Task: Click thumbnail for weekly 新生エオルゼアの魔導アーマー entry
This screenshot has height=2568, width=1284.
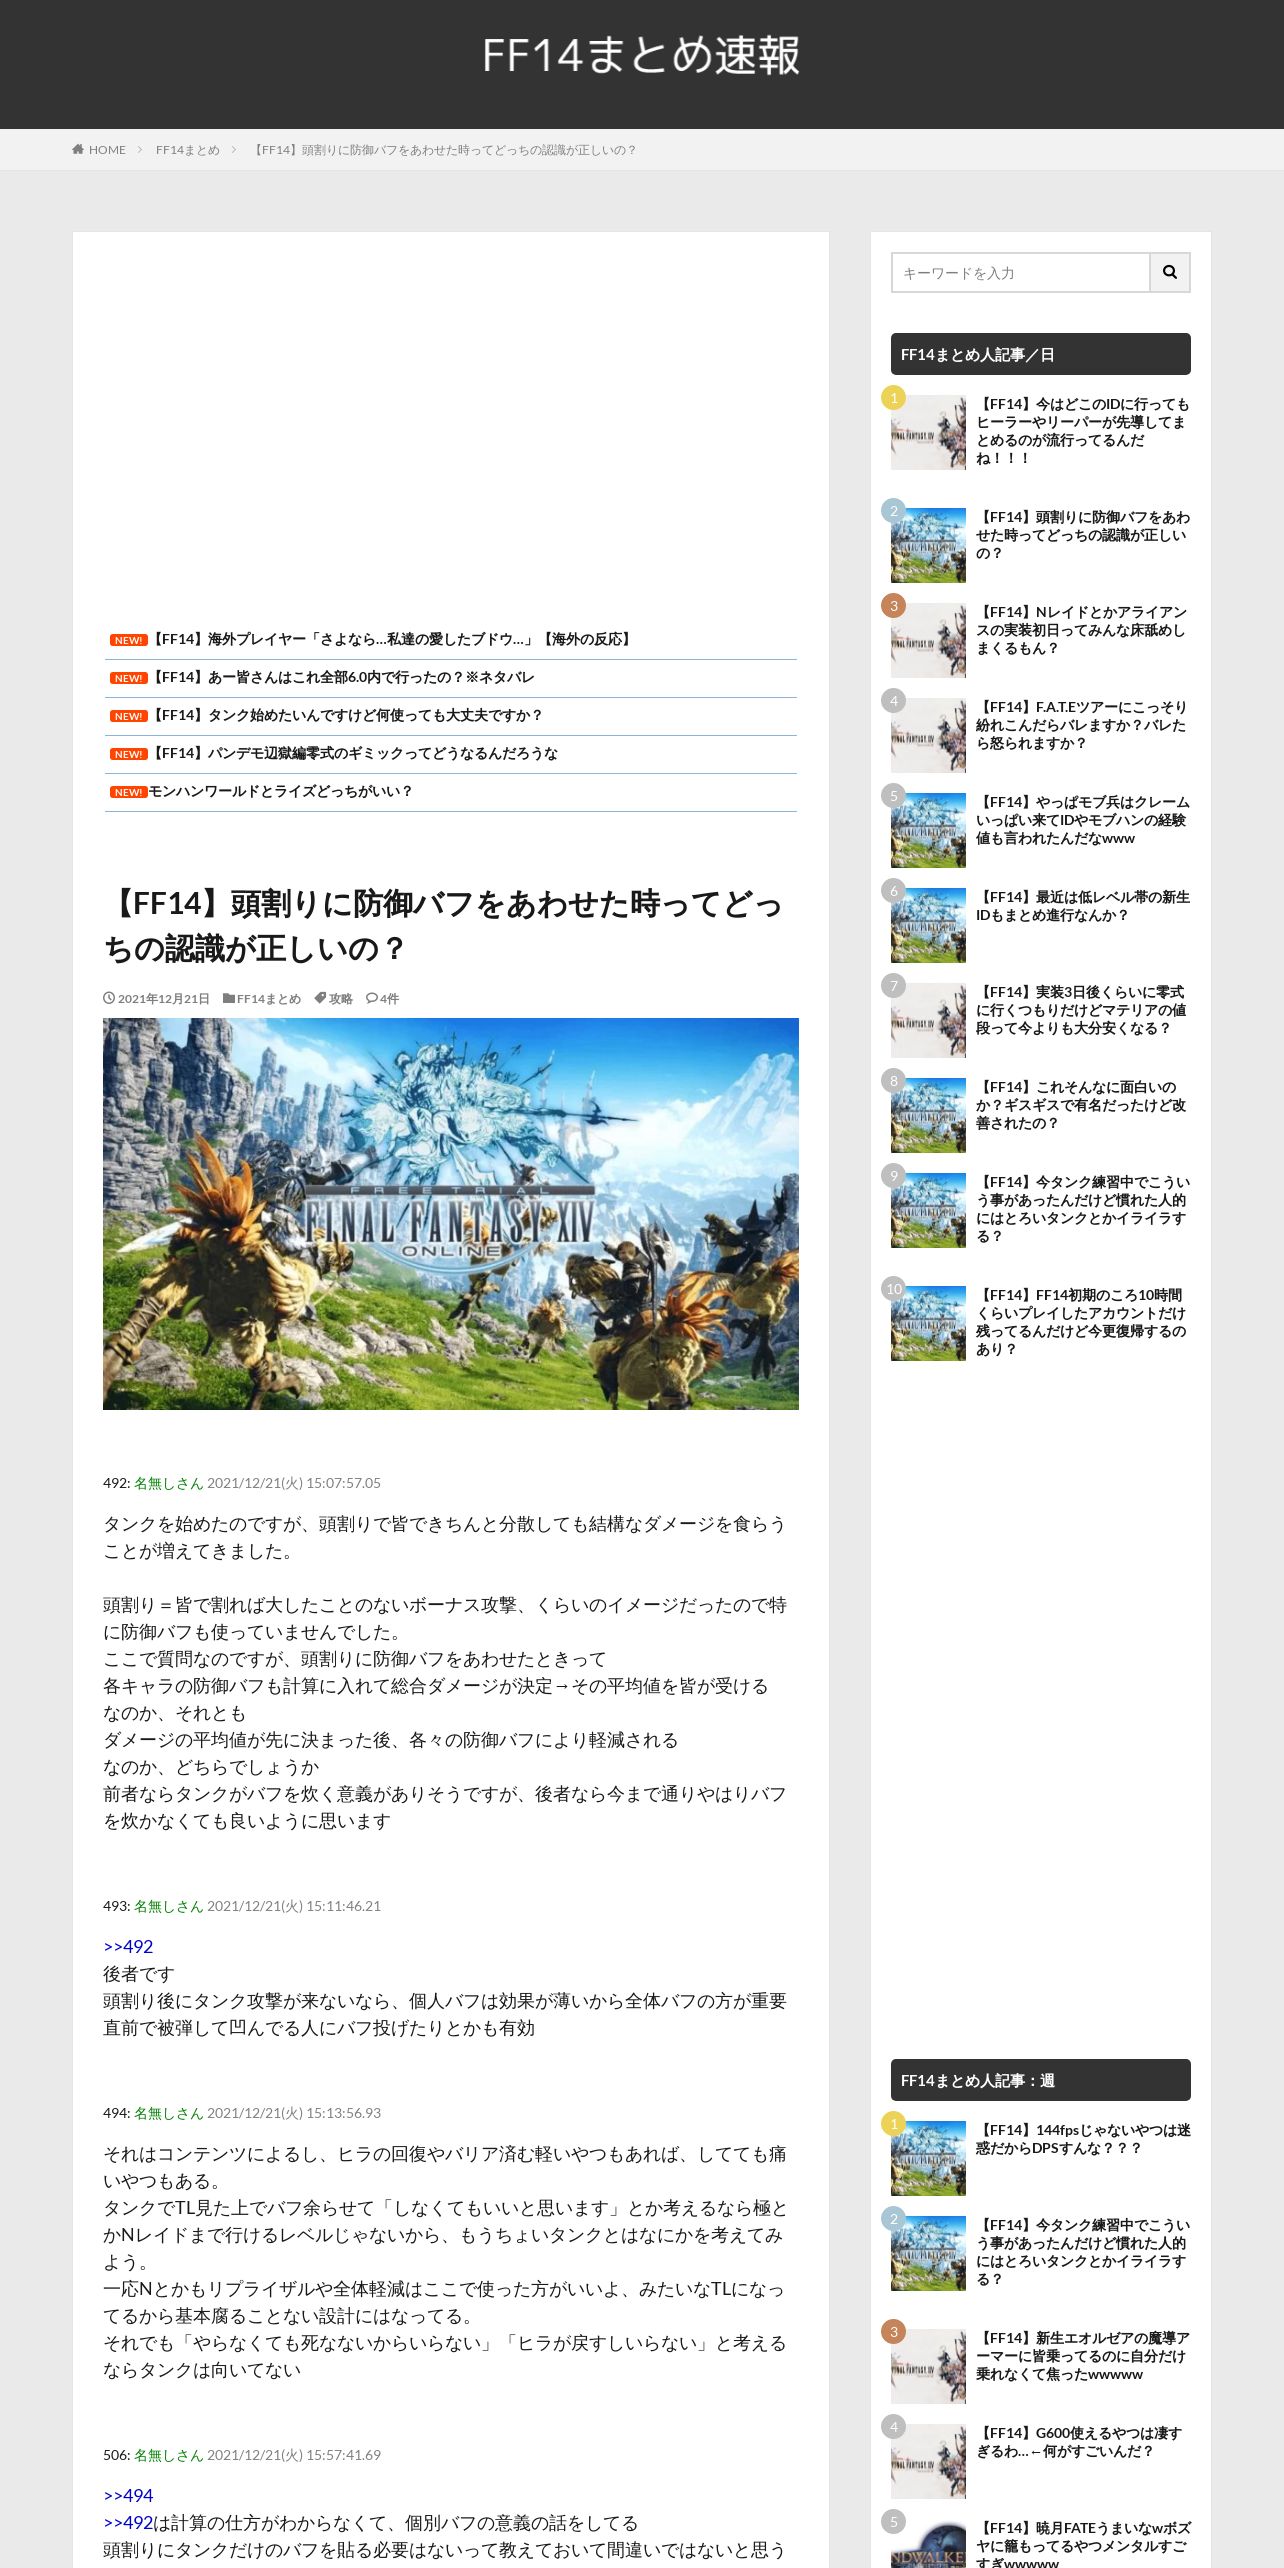Action: pyautogui.click(x=928, y=2366)
